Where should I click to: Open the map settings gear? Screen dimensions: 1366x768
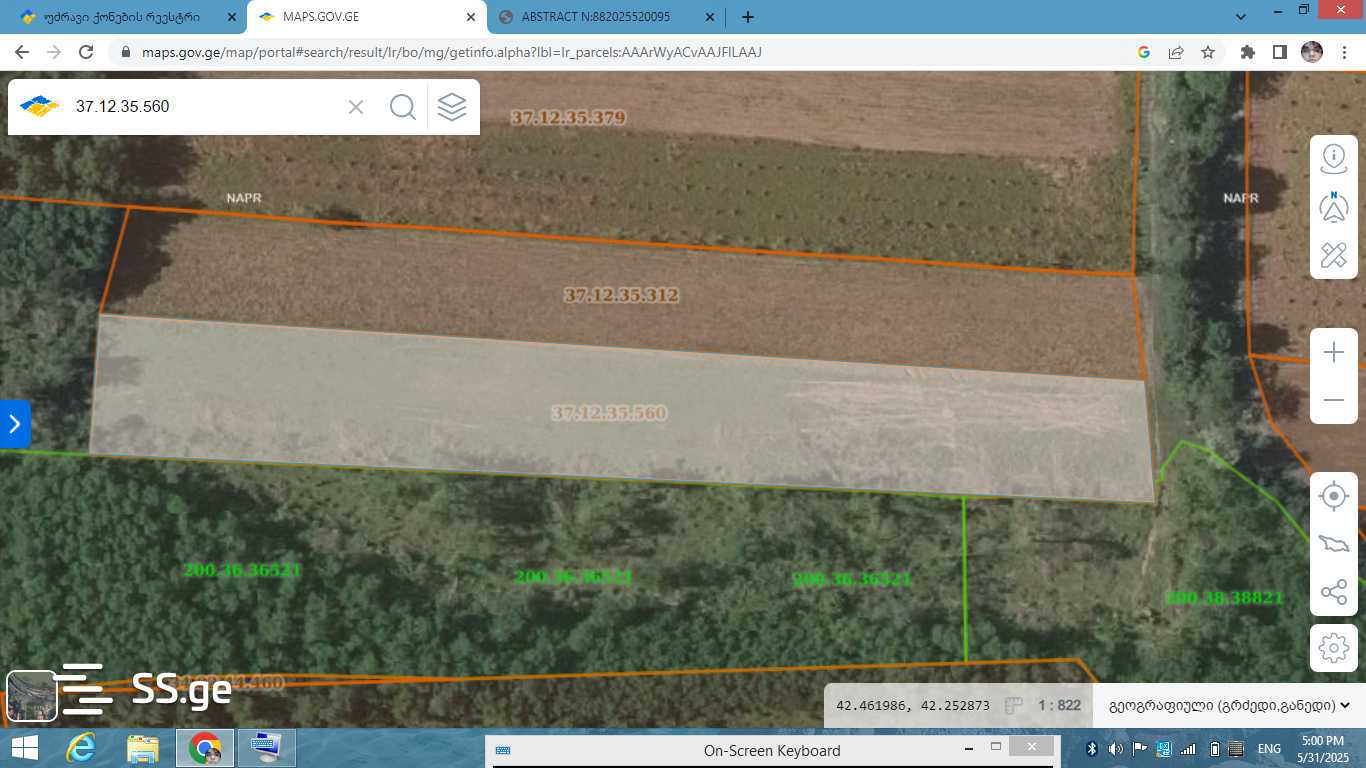(x=1333, y=648)
